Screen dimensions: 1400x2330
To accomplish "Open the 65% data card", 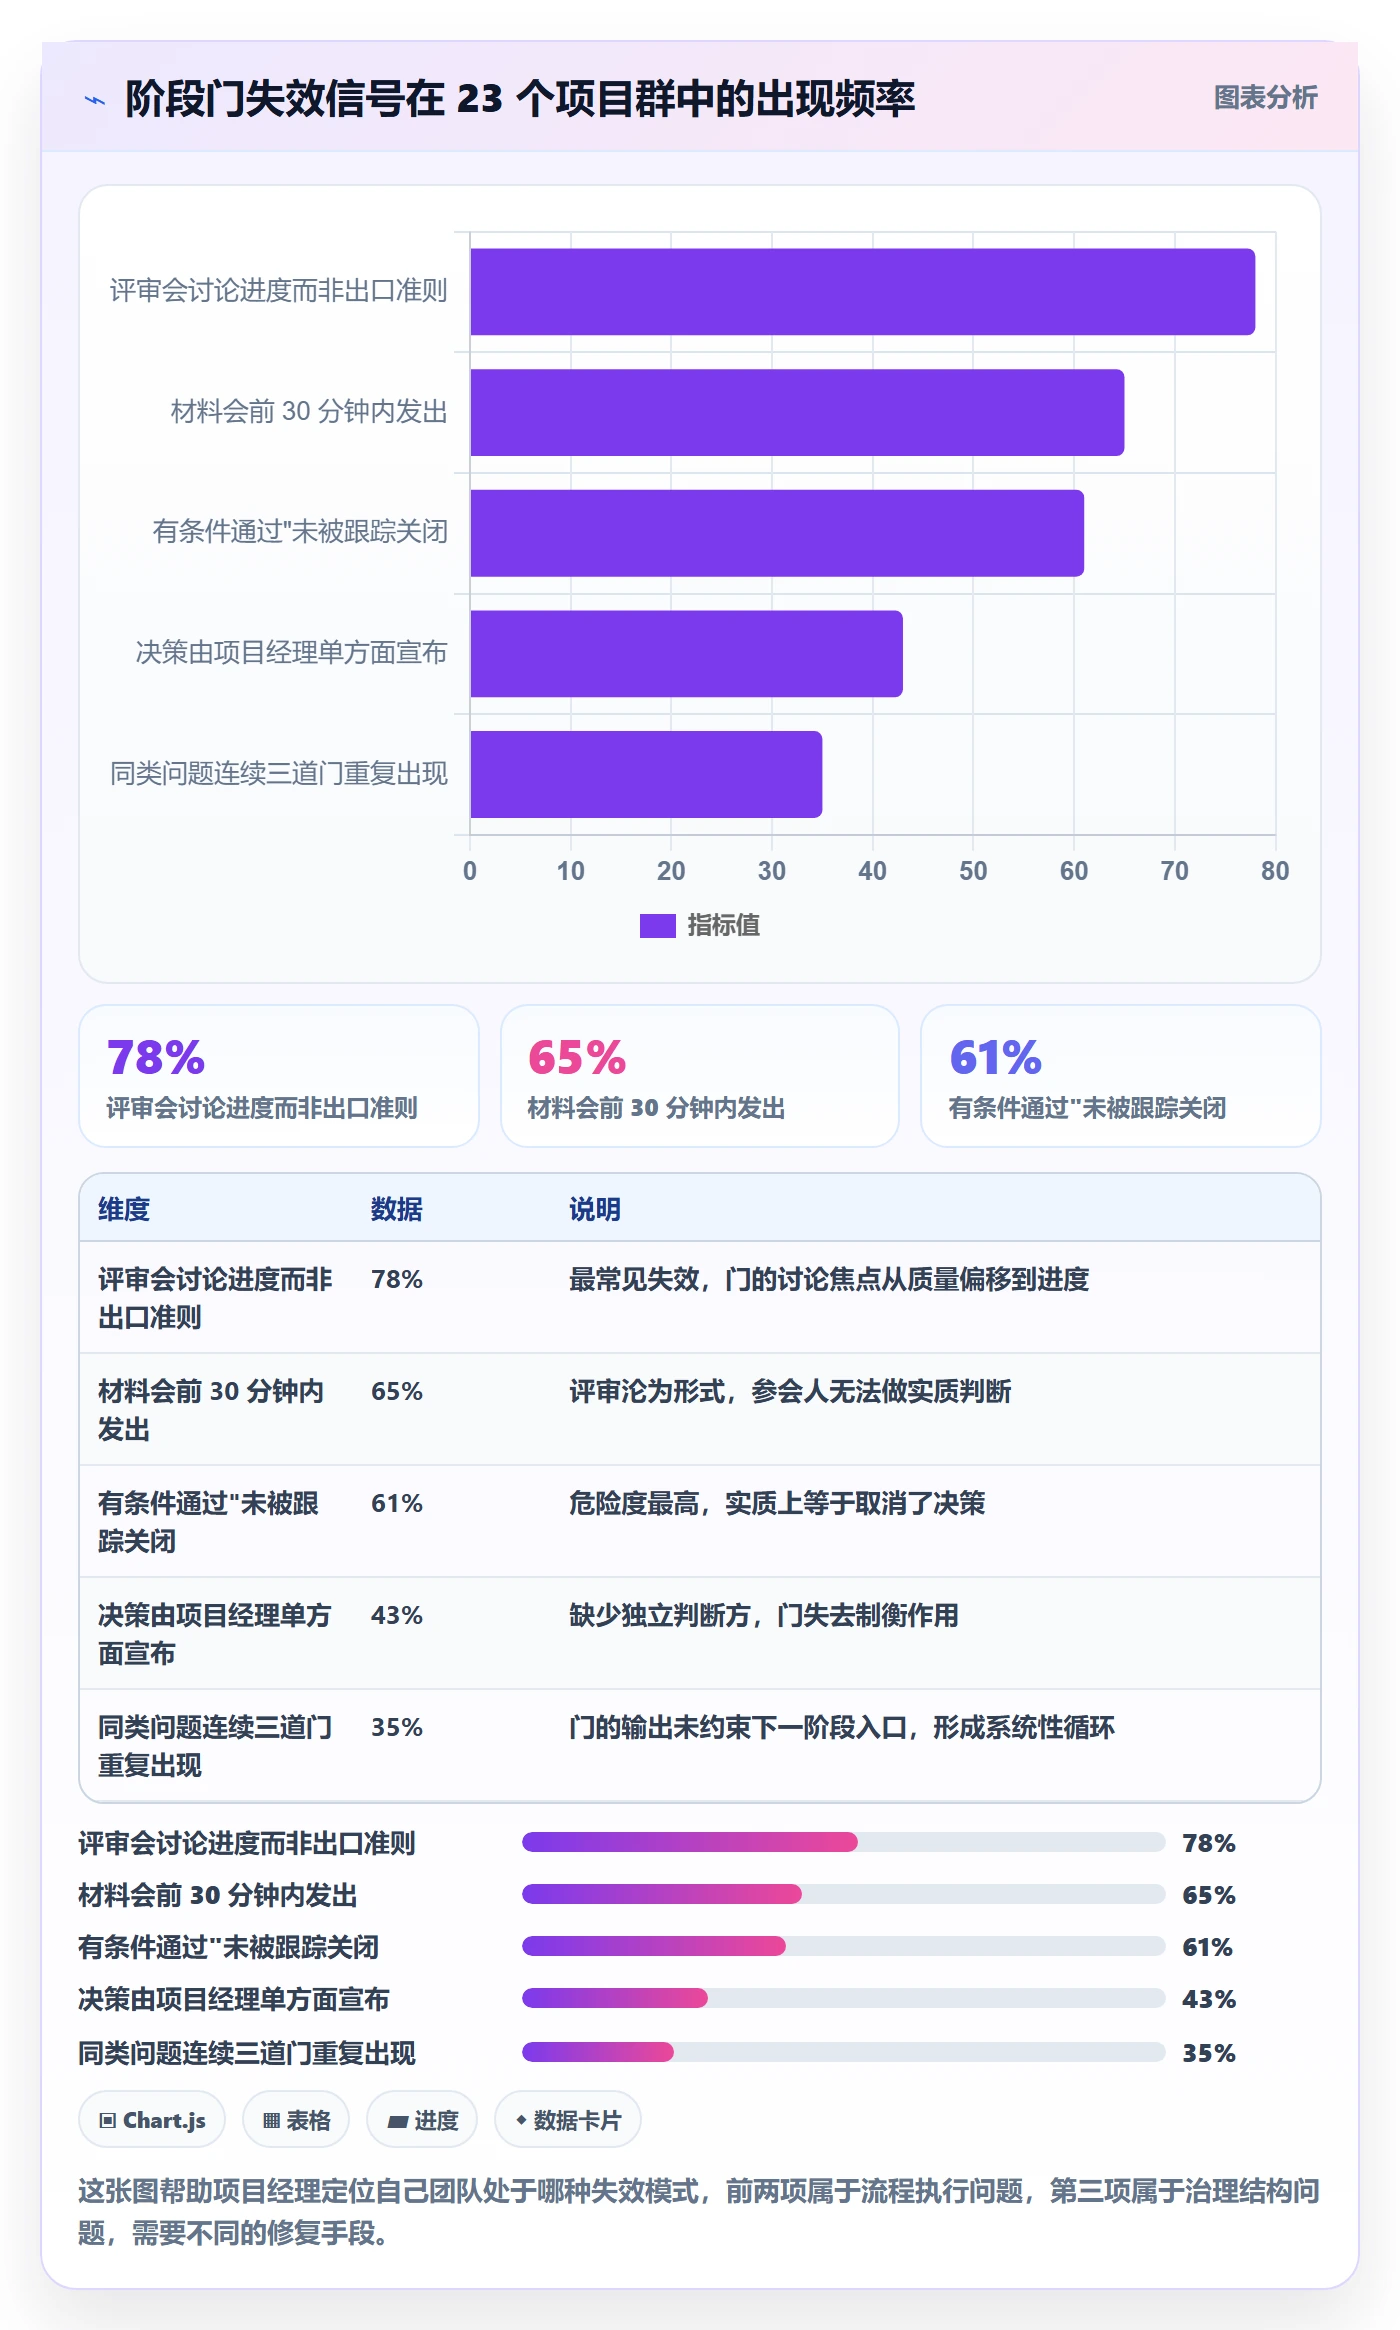I will (x=700, y=1076).
